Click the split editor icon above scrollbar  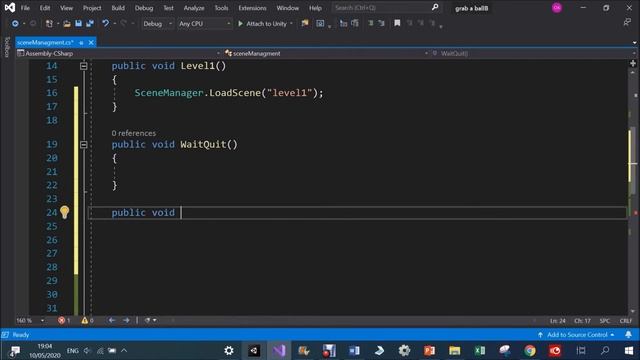(x=633, y=63)
